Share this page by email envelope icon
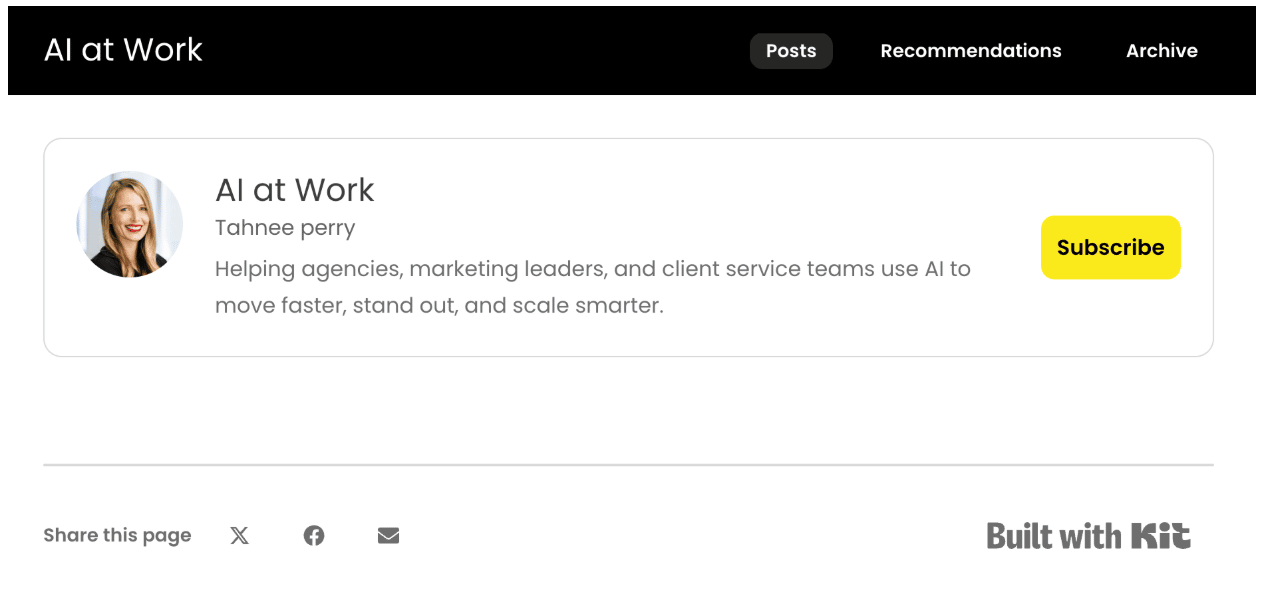This screenshot has width=1264, height=602. [389, 536]
